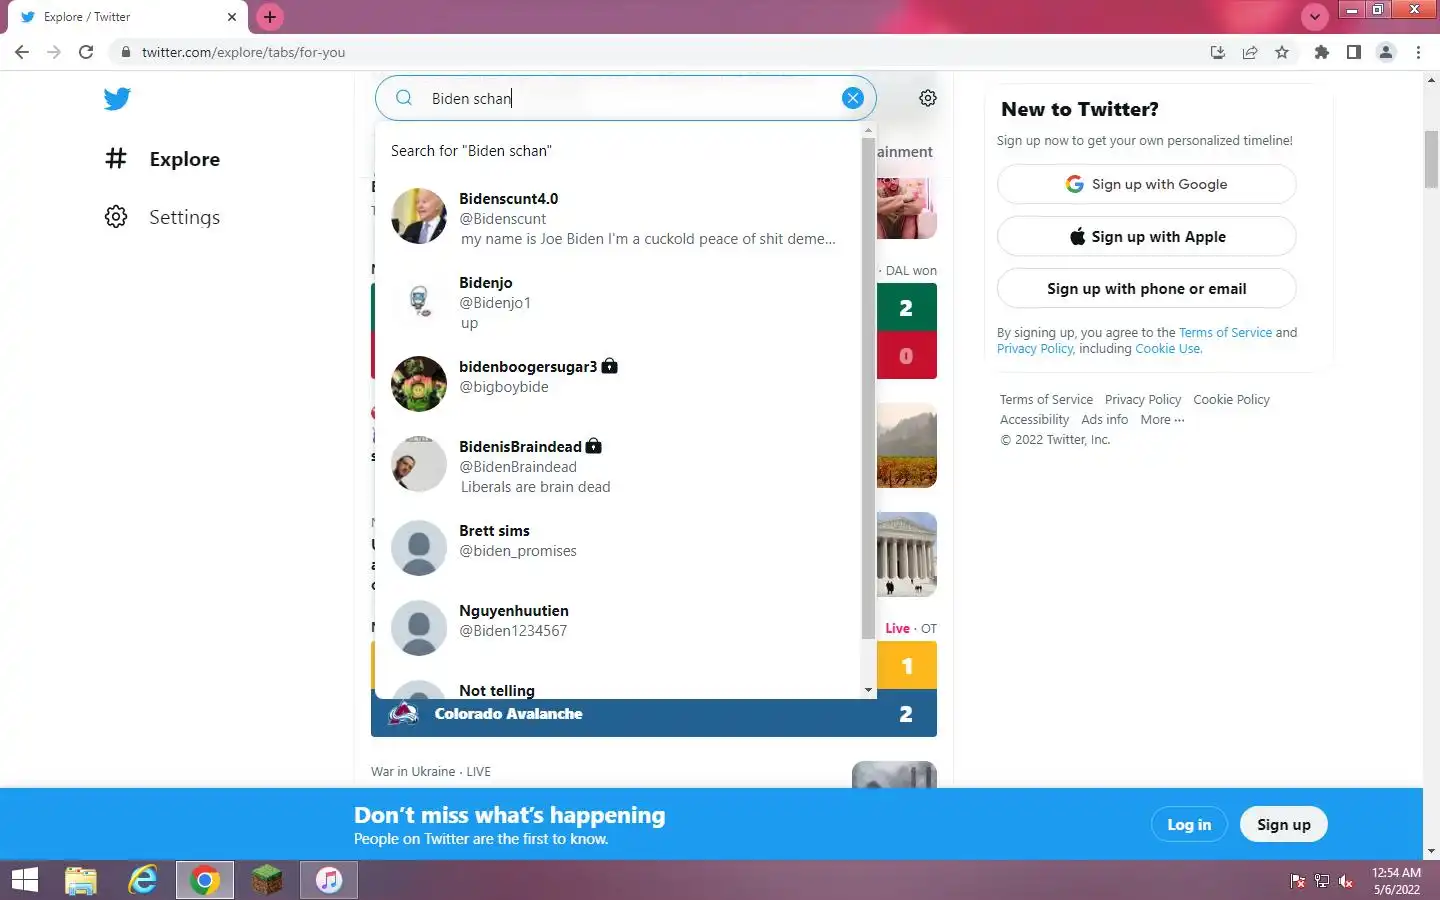
Task: Open the Settings gear in sidebar
Action: pyautogui.click(x=116, y=217)
